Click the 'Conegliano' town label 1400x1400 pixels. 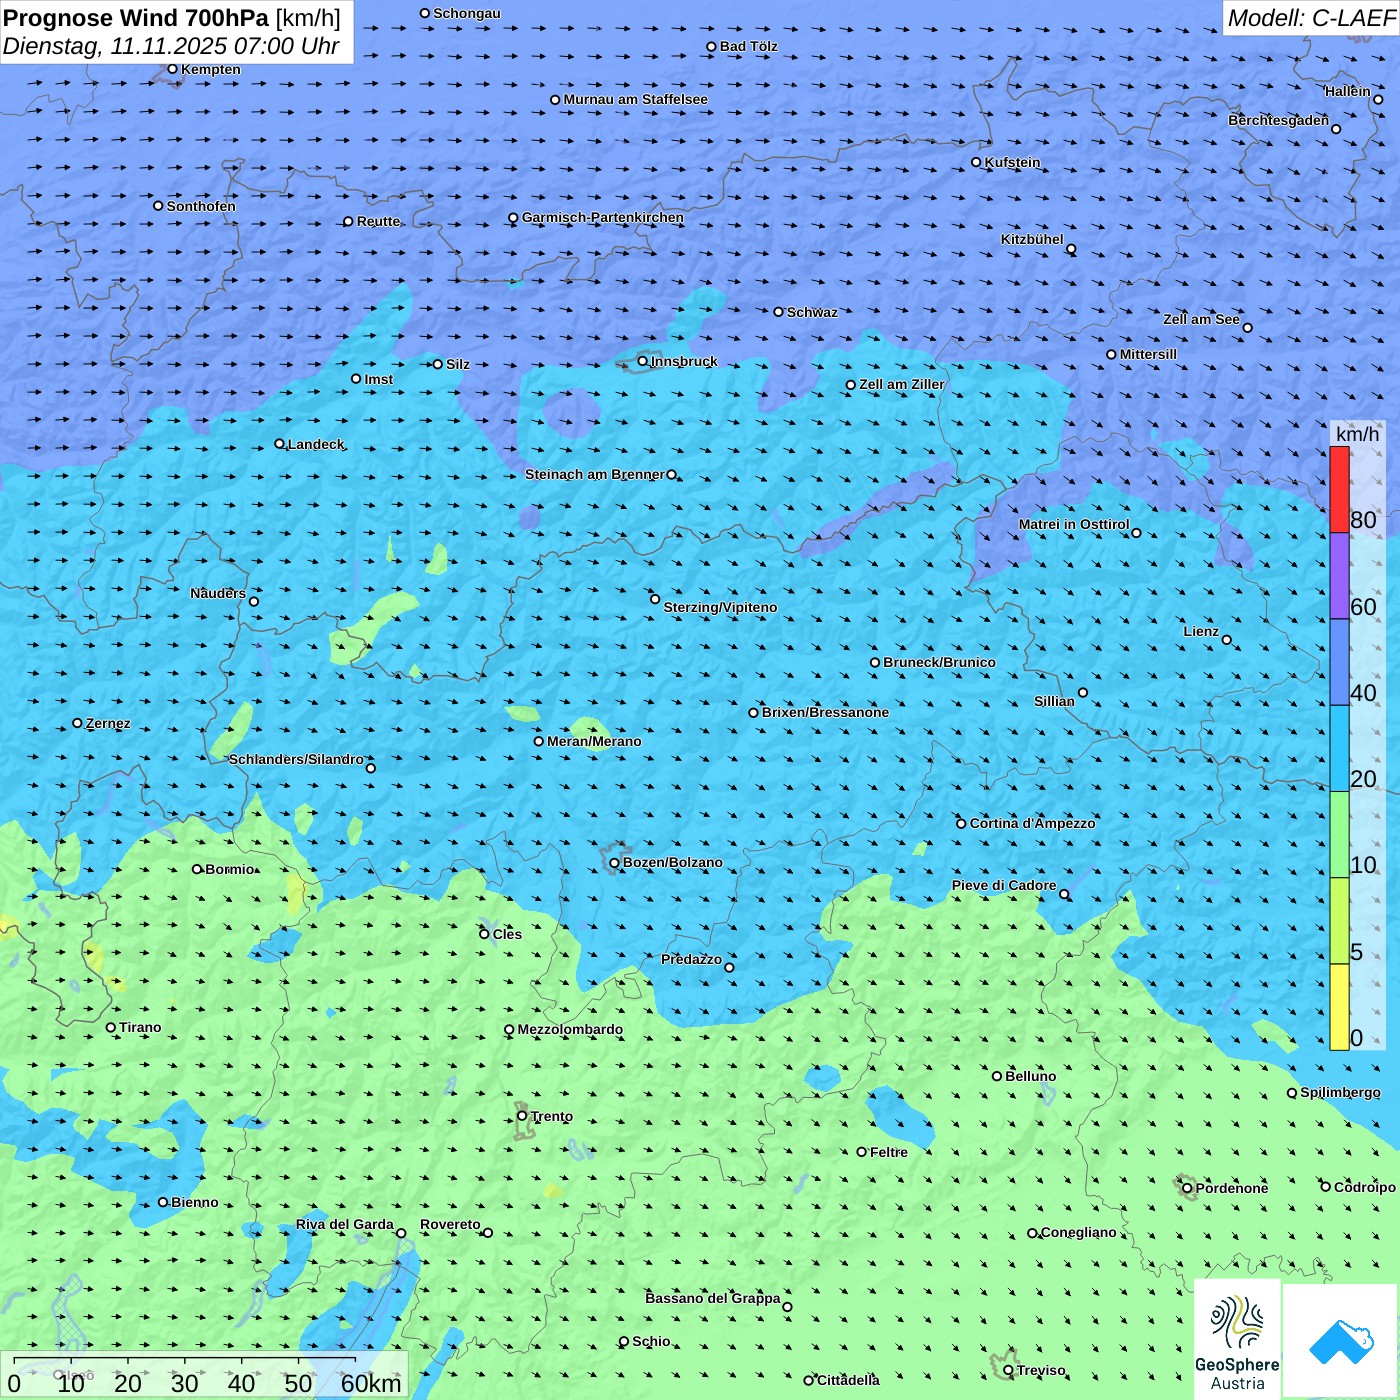(x=1078, y=1232)
